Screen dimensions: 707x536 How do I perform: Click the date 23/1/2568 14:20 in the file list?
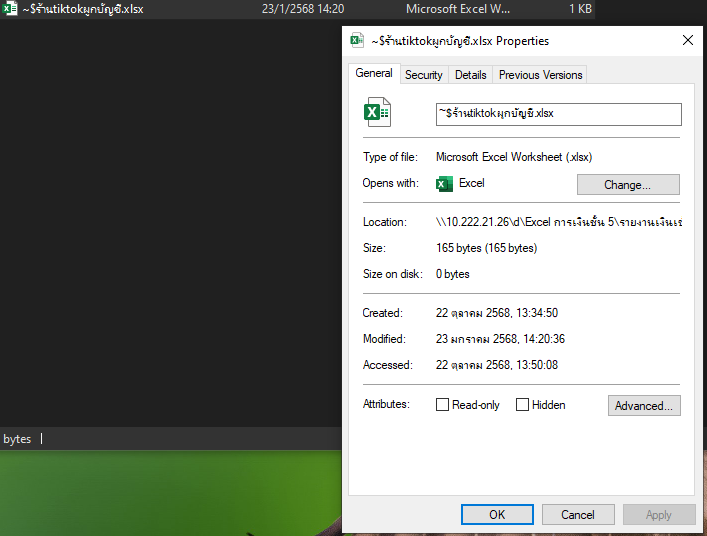click(x=303, y=9)
